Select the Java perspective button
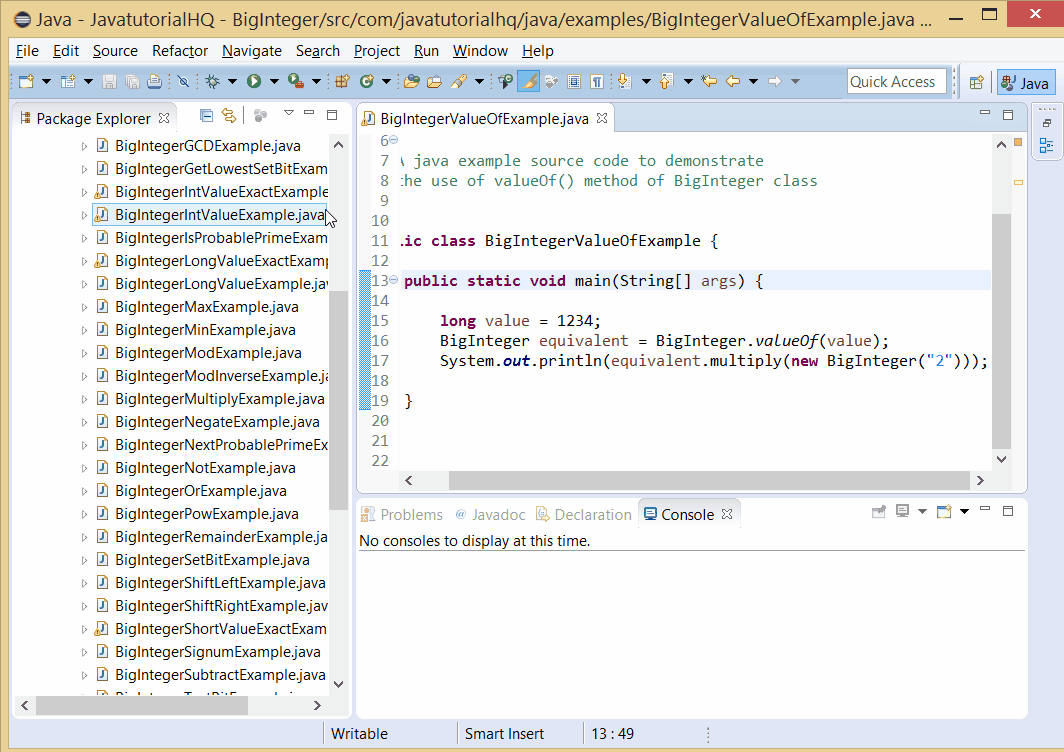The image size is (1064, 752). tap(1025, 82)
